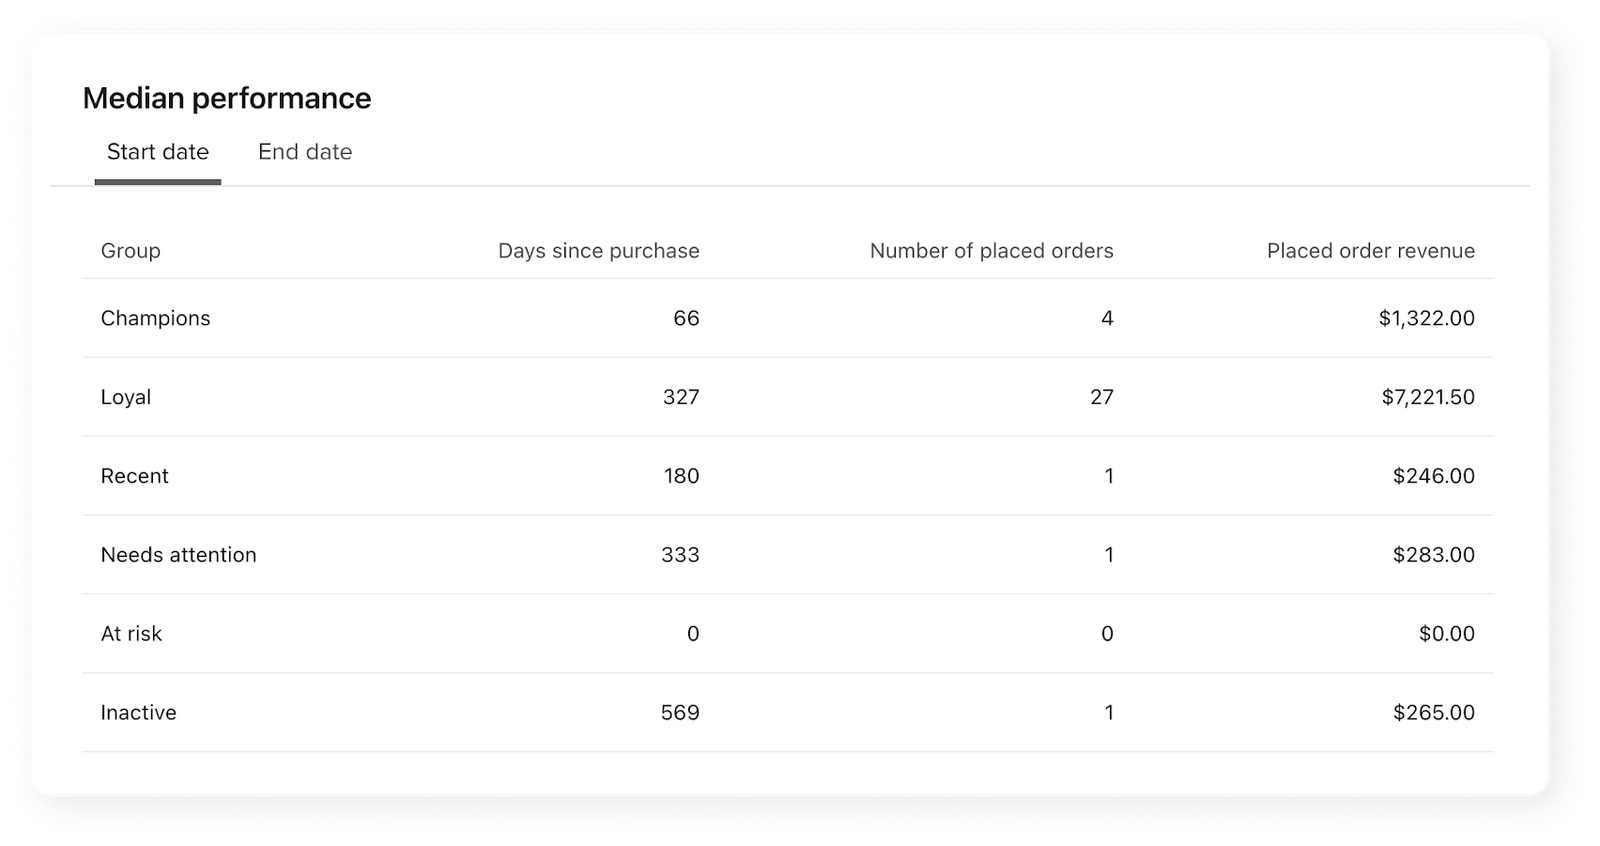
Task: Select the Inactive group row
Action: 788,713
